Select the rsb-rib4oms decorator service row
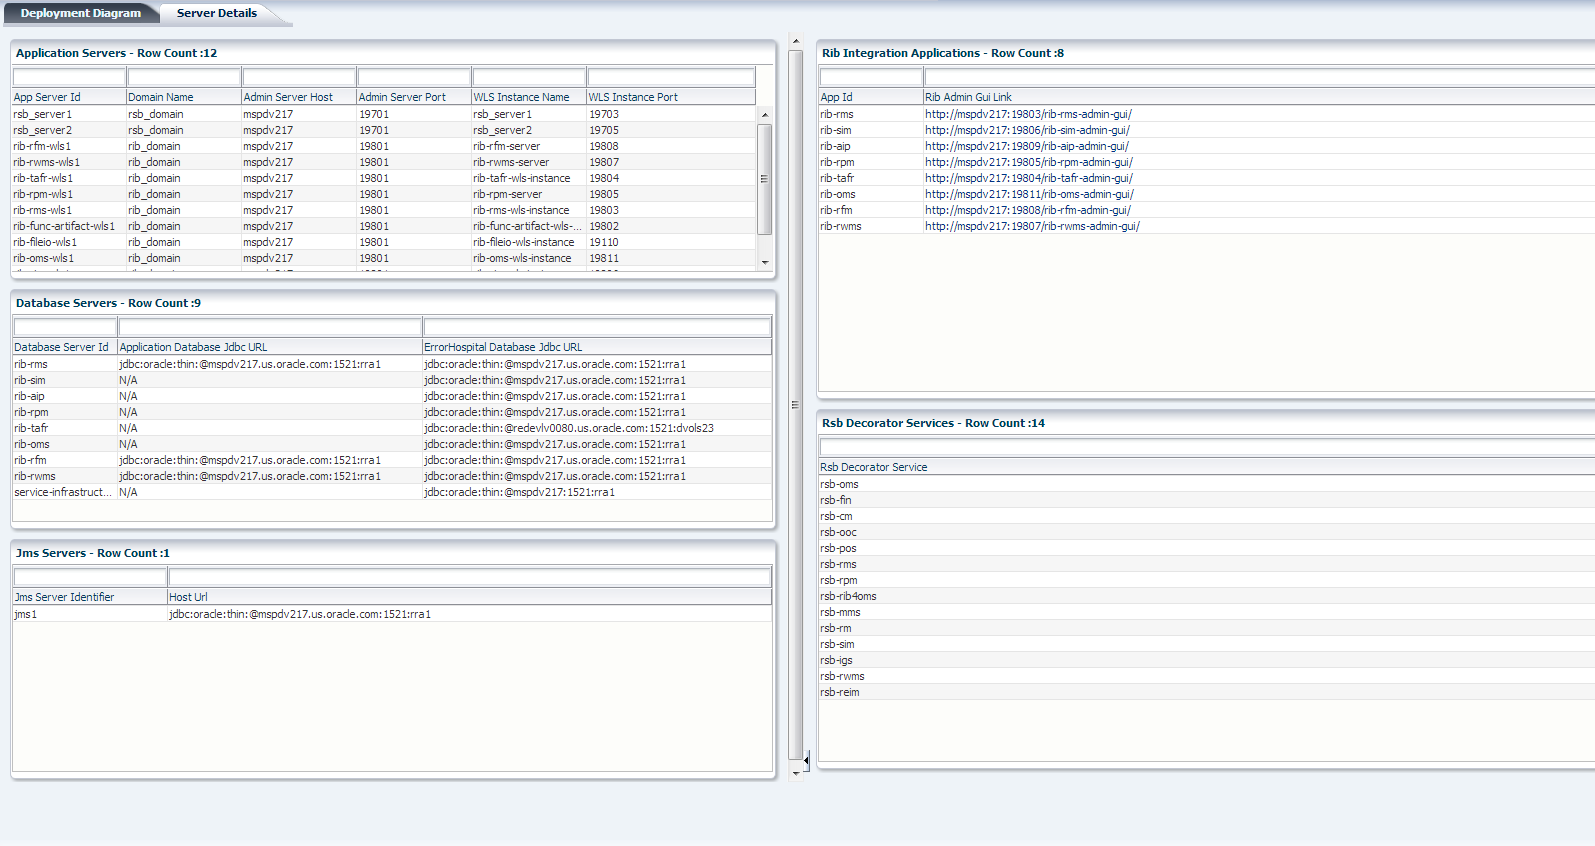1595x846 pixels. 1207,596
